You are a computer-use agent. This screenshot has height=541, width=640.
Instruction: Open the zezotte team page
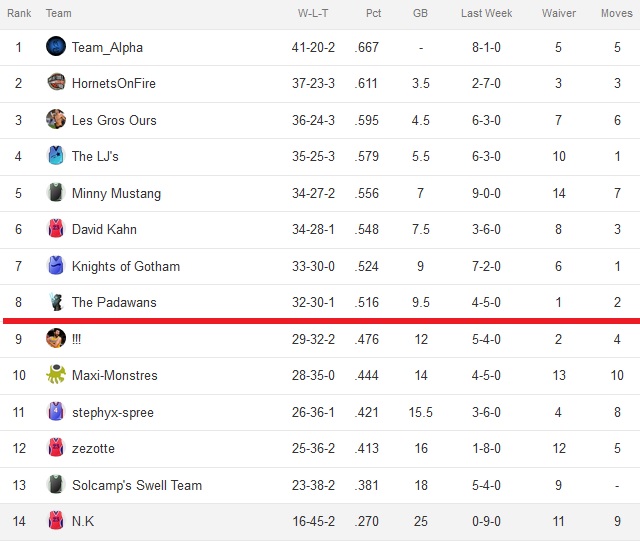[x=93, y=448]
